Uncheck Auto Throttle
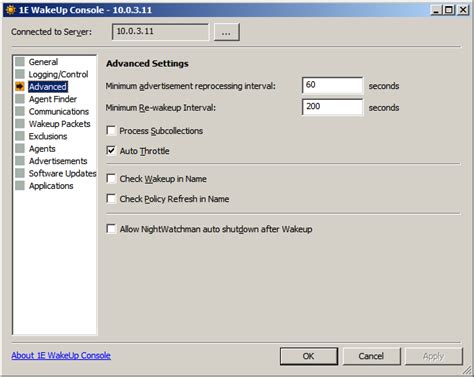Image resolution: width=474 pixels, height=377 pixels. (x=111, y=151)
